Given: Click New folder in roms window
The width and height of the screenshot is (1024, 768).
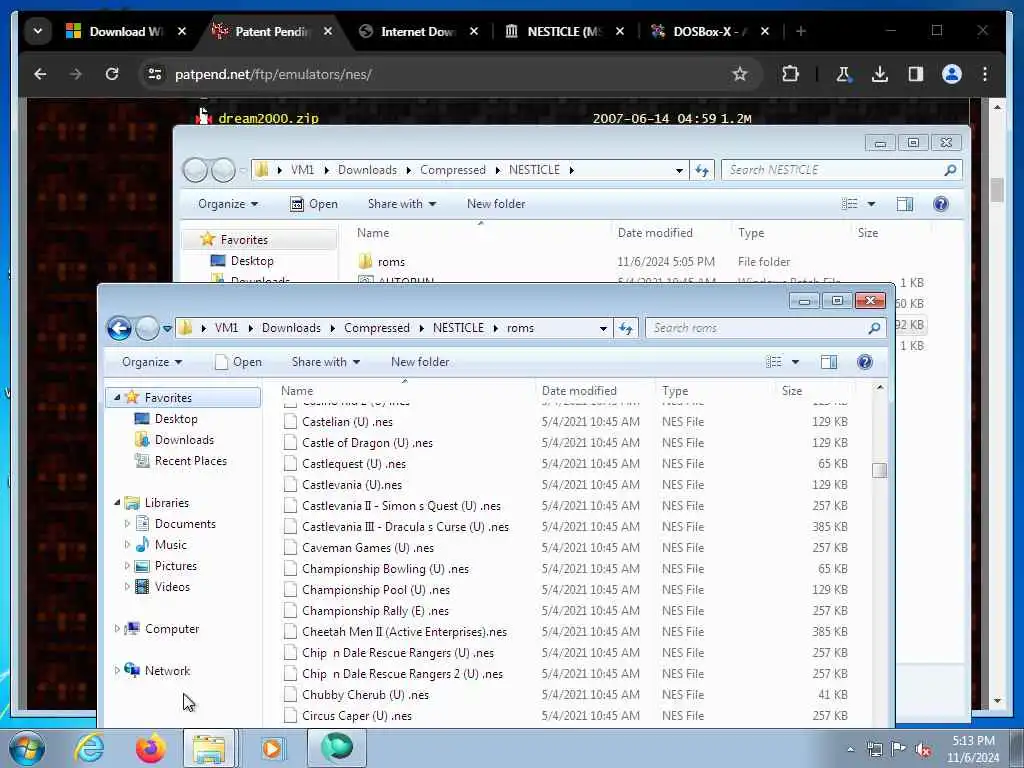Looking at the screenshot, I should [x=420, y=362].
